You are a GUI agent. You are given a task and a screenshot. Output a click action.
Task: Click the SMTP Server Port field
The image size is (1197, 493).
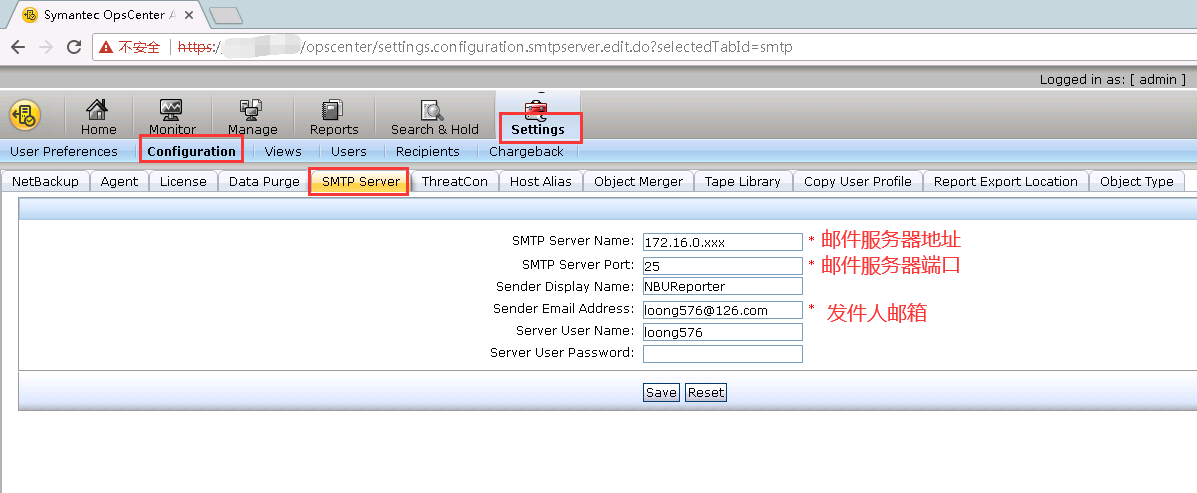coord(722,265)
